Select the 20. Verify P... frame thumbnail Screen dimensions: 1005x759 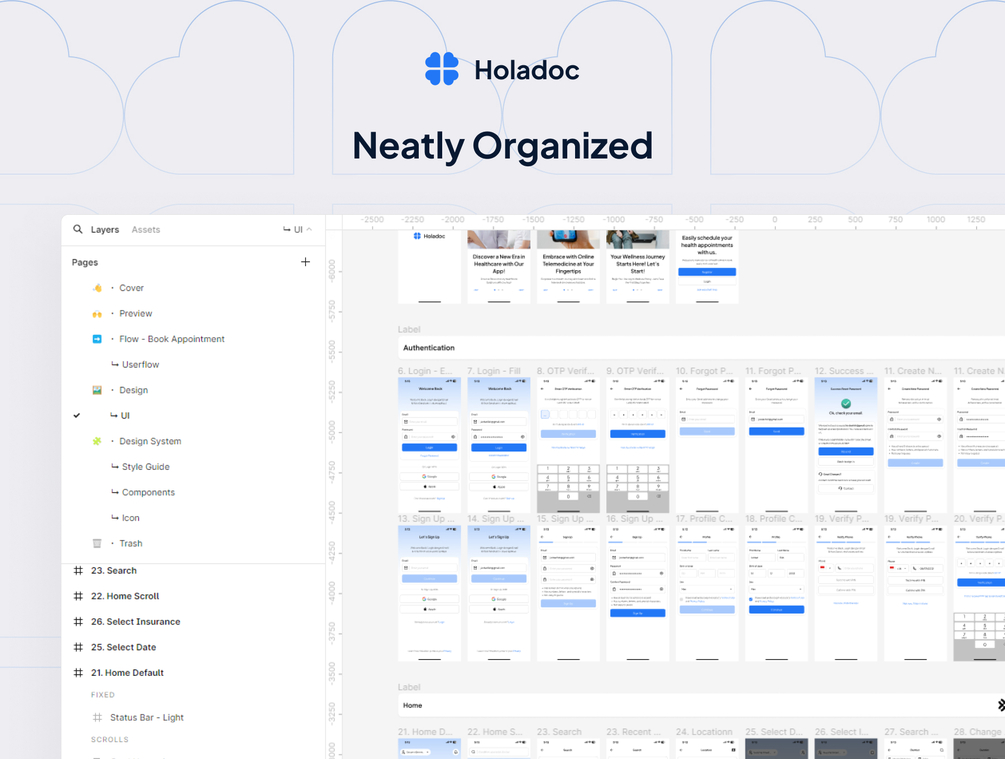pyautogui.click(x=979, y=593)
